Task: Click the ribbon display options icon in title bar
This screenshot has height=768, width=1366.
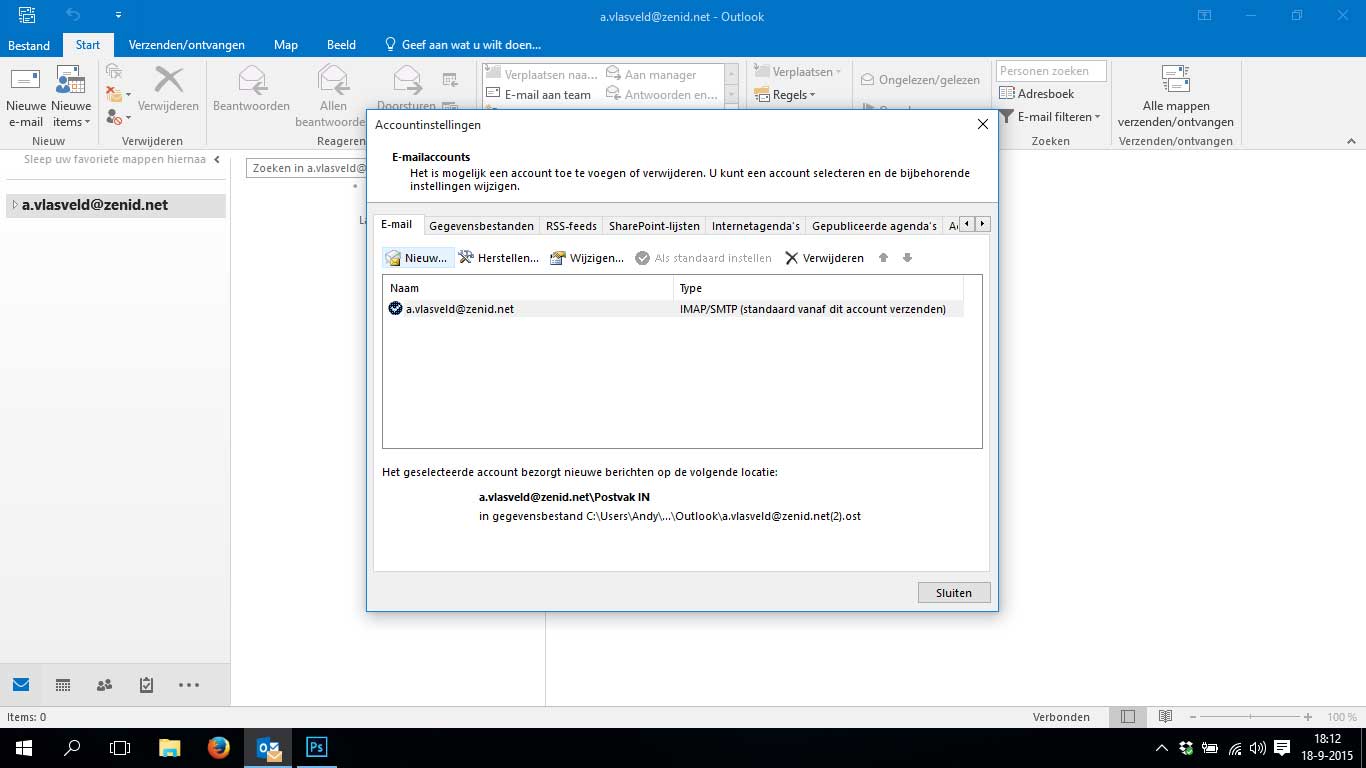Action: 1204,15
